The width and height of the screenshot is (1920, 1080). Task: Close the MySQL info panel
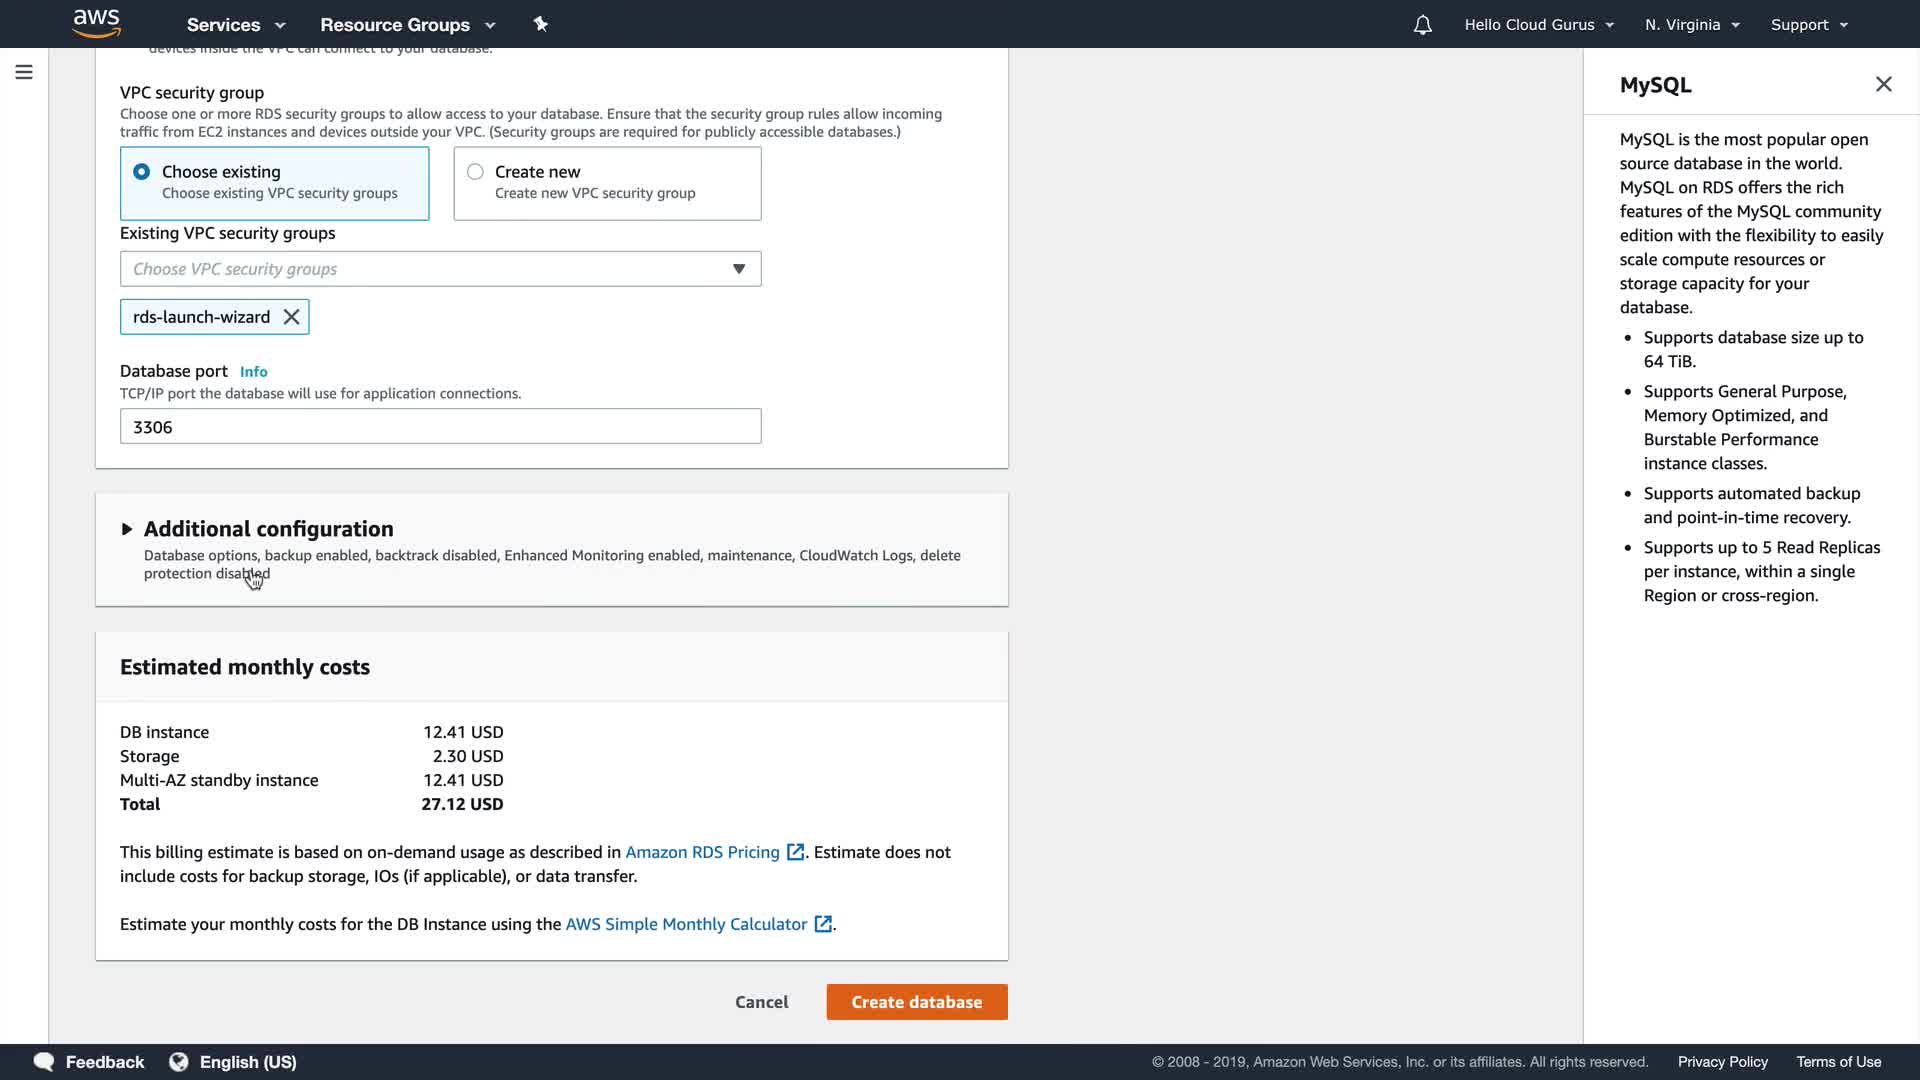pyautogui.click(x=1883, y=84)
